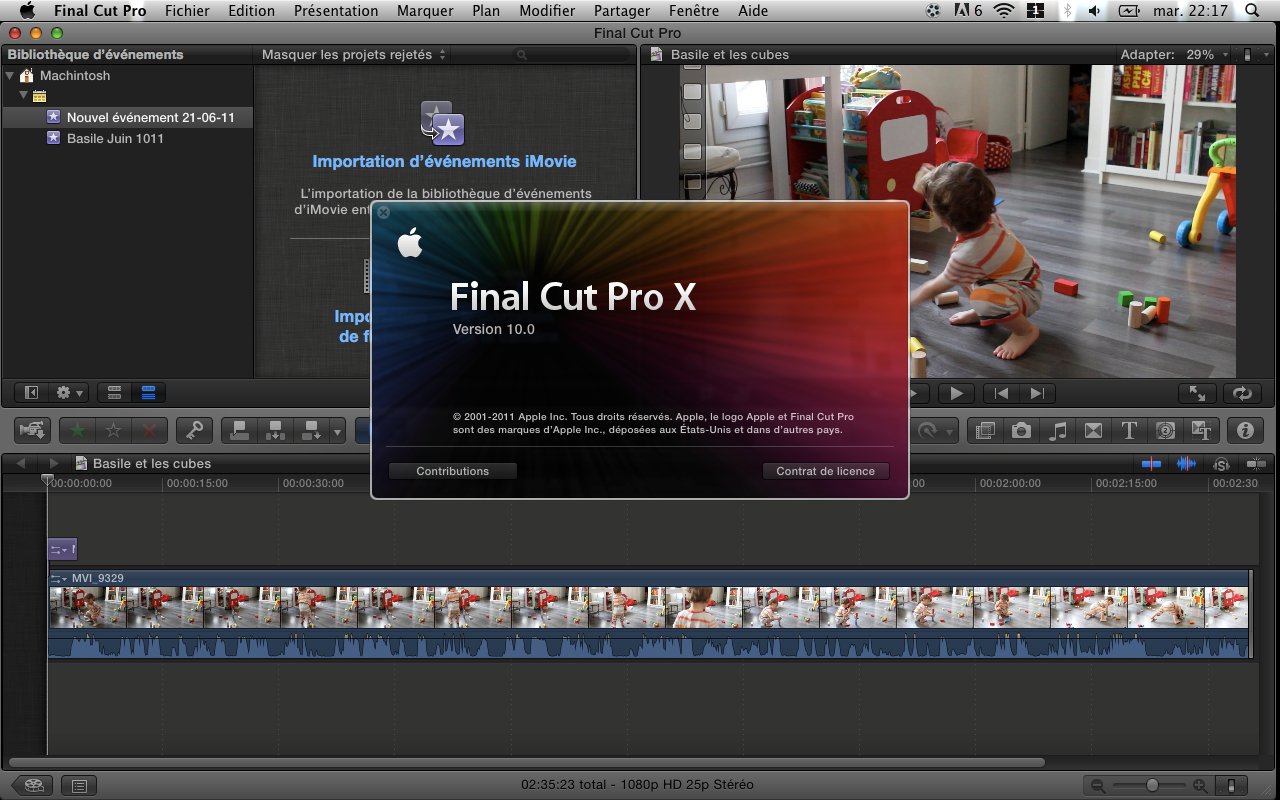Open Contrat de licence button
Image resolution: width=1280 pixels, height=800 pixels.
[825, 471]
